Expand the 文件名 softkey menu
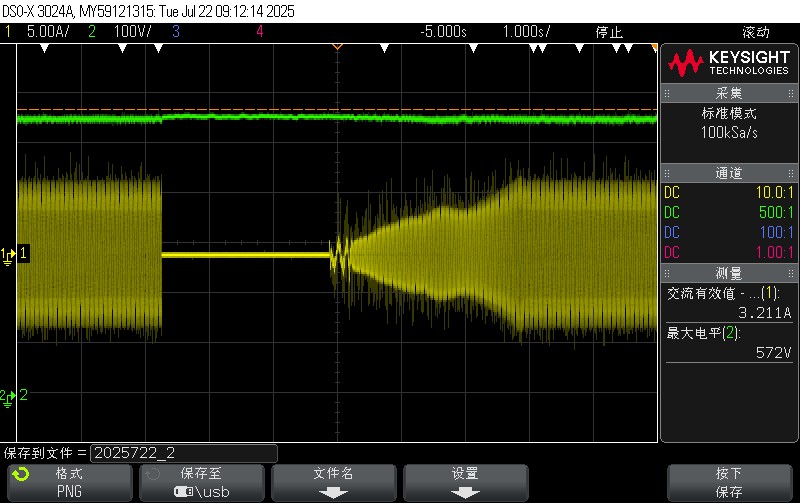Screen dimensions: 800x503 pyautogui.click(x=333, y=482)
